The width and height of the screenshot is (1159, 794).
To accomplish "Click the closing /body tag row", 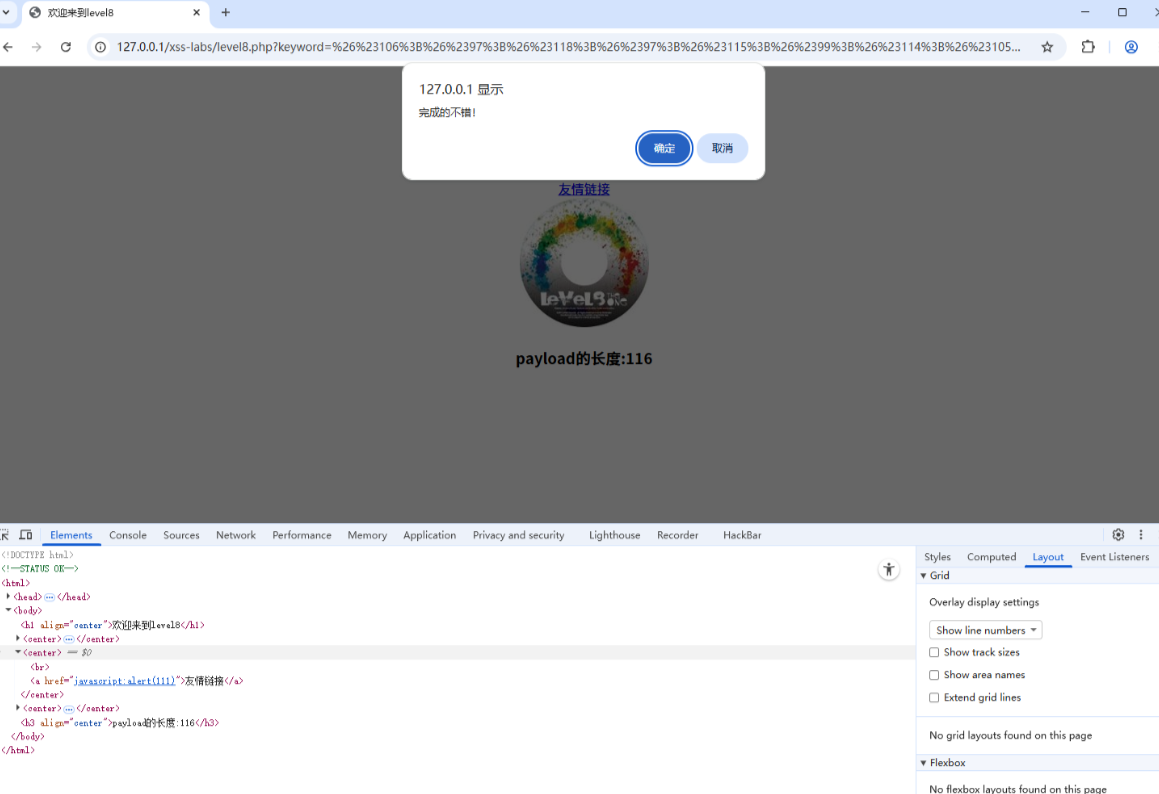I will pyautogui.click(x=27, y=736).
